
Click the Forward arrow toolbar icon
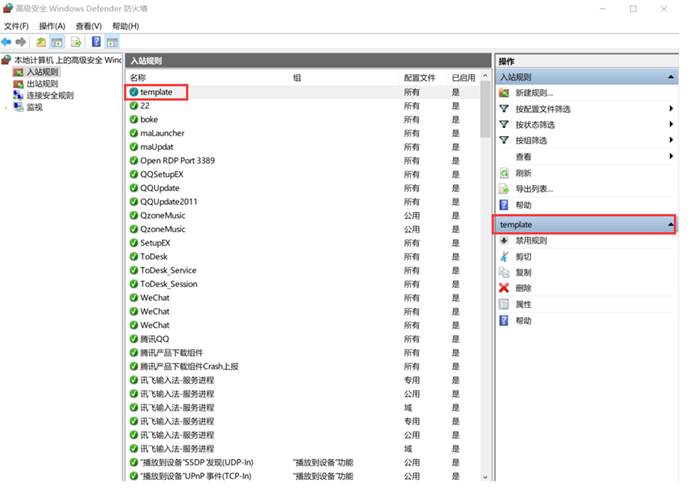(x=21, y=42)
